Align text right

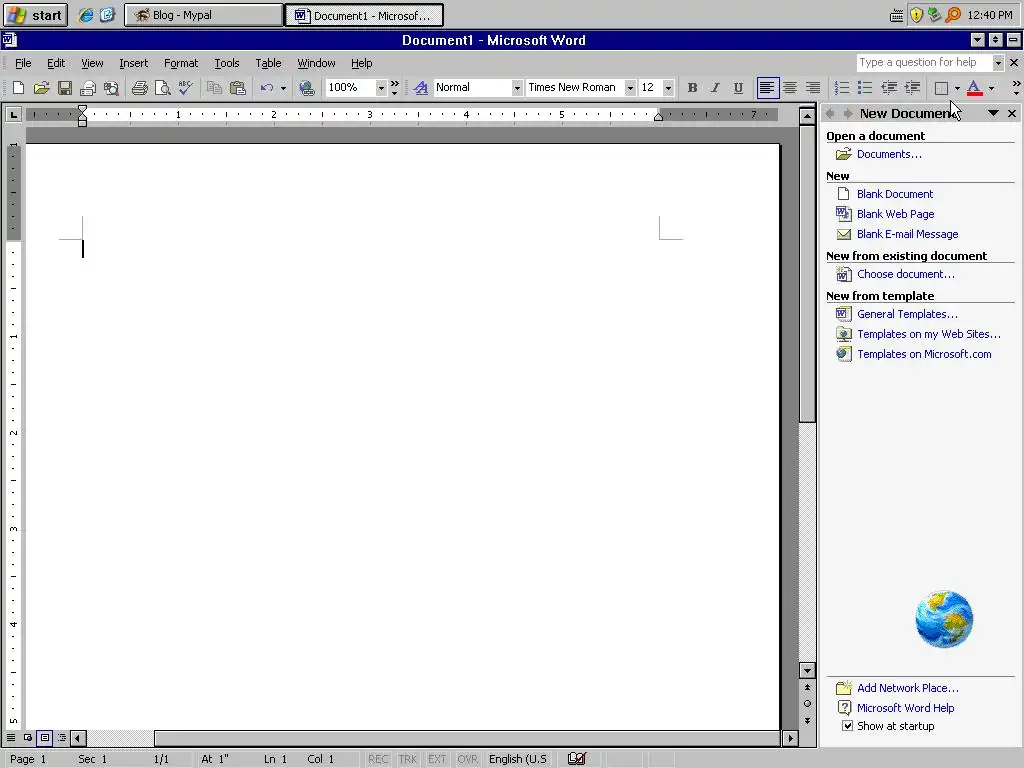tap(813, 88)
